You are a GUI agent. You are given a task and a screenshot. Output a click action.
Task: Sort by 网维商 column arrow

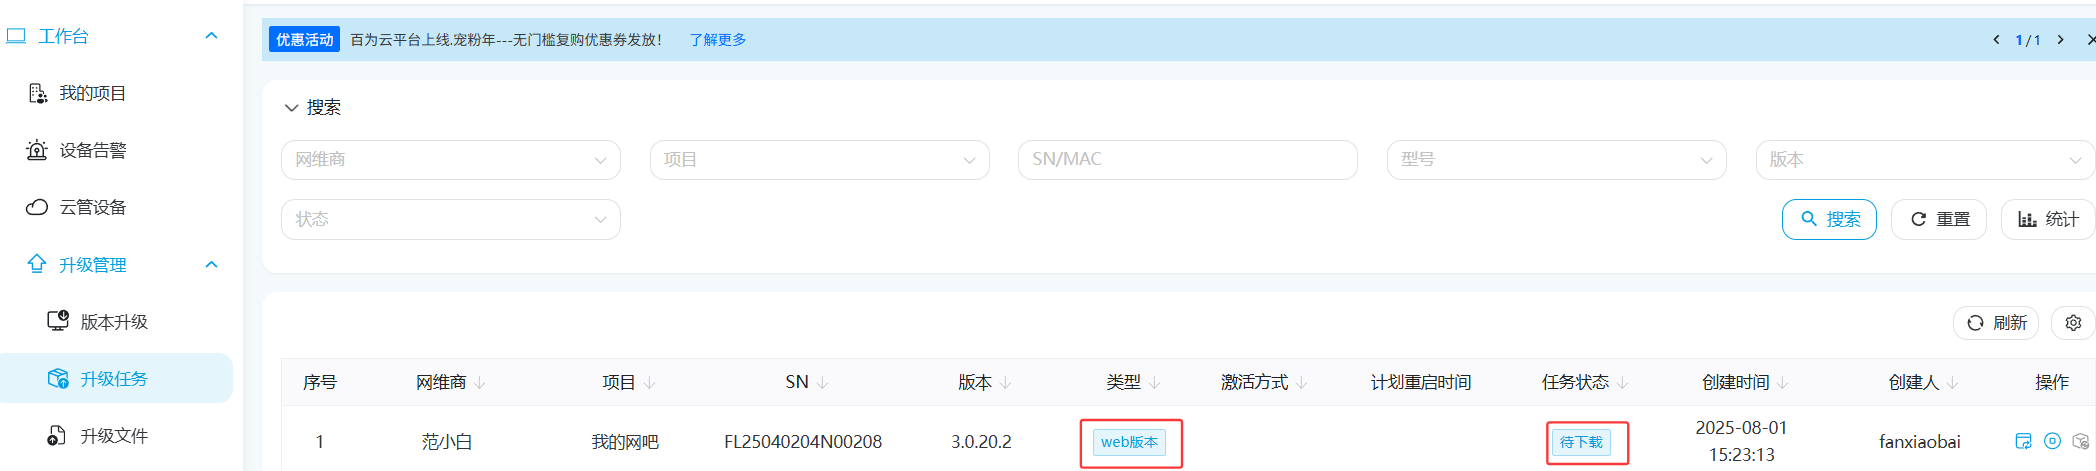pos(480,383)
